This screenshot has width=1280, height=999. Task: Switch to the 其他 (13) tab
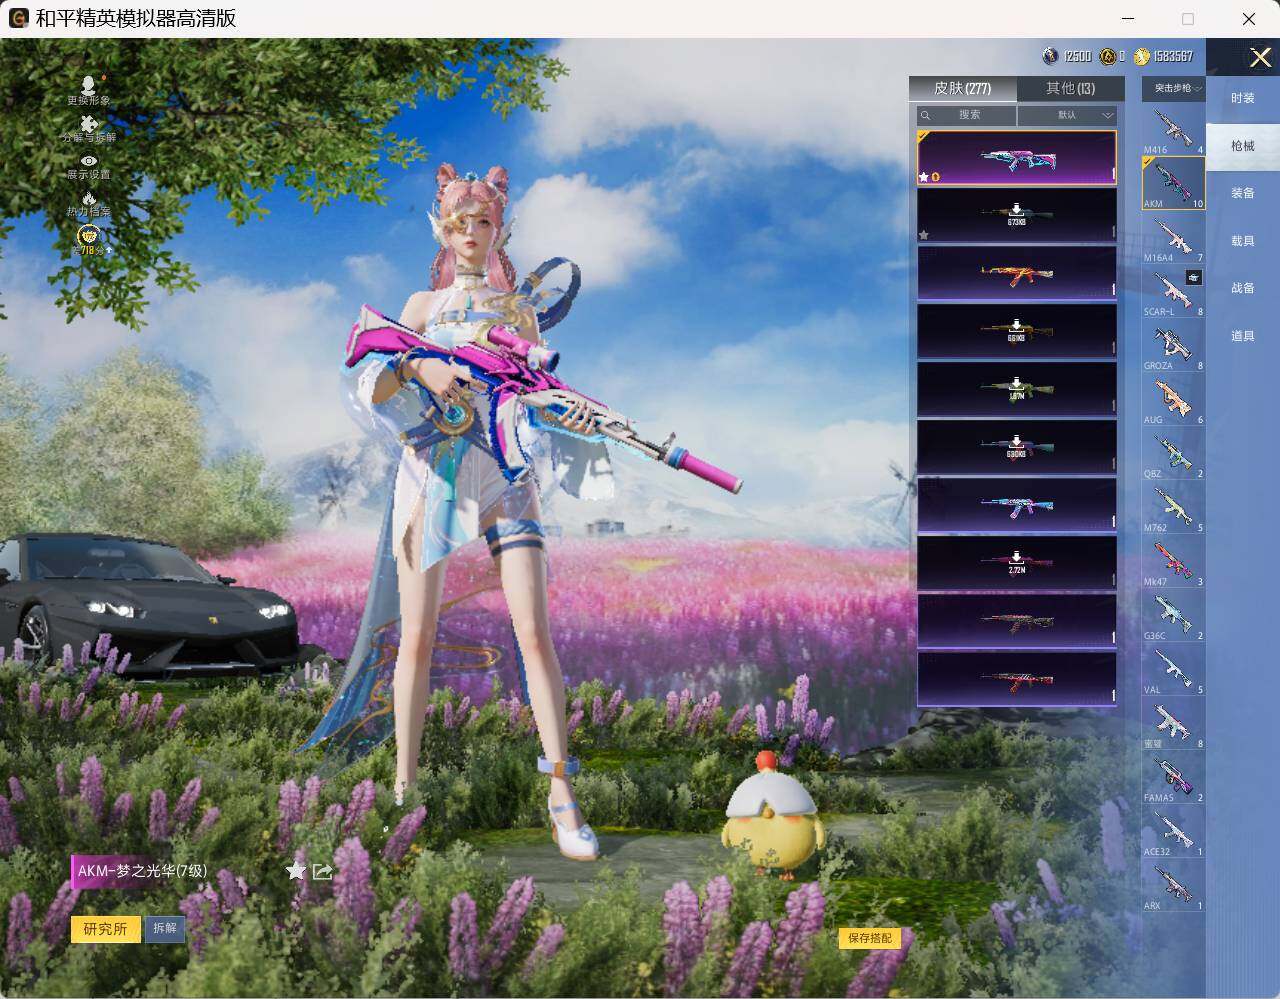pos(1070,88)
